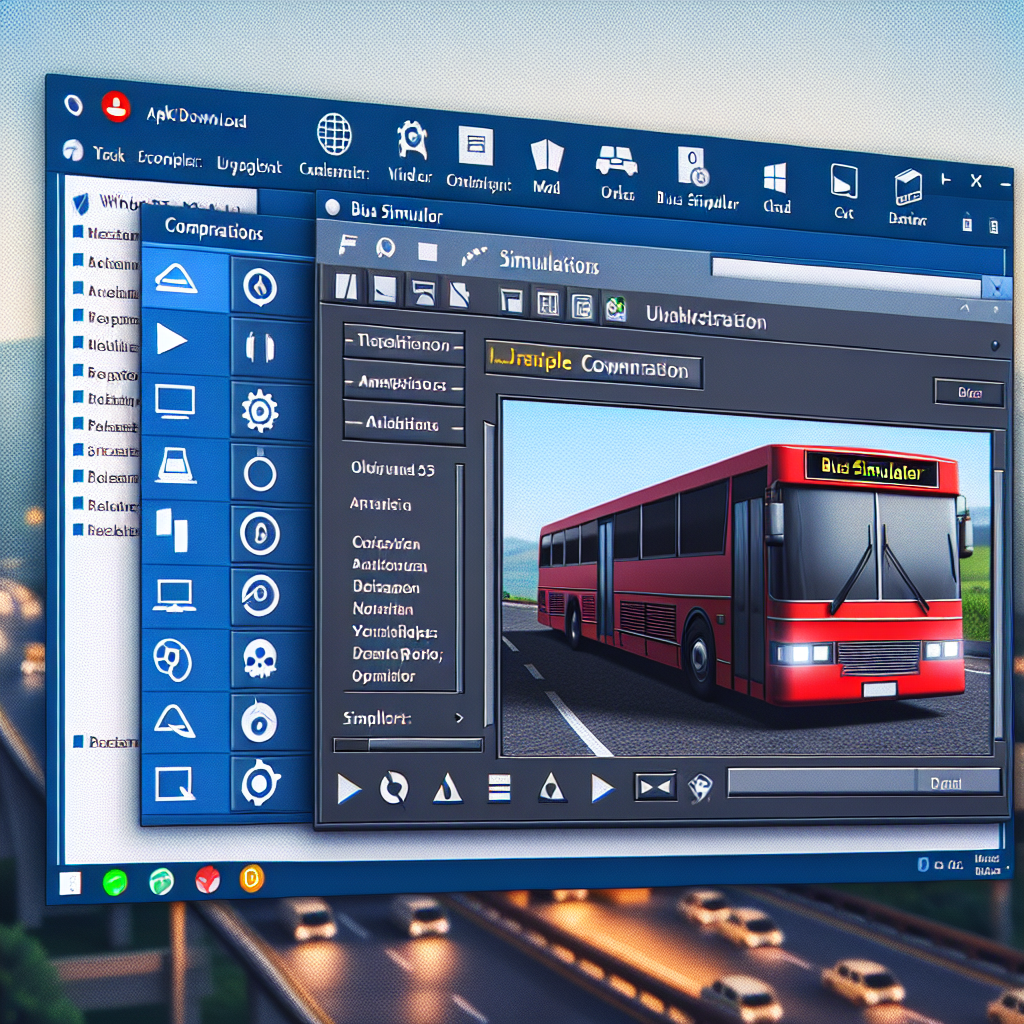Screen dimensions: 1024x1024
Task: Click the Bira button above the preview
Action: (x=969, y=392)
